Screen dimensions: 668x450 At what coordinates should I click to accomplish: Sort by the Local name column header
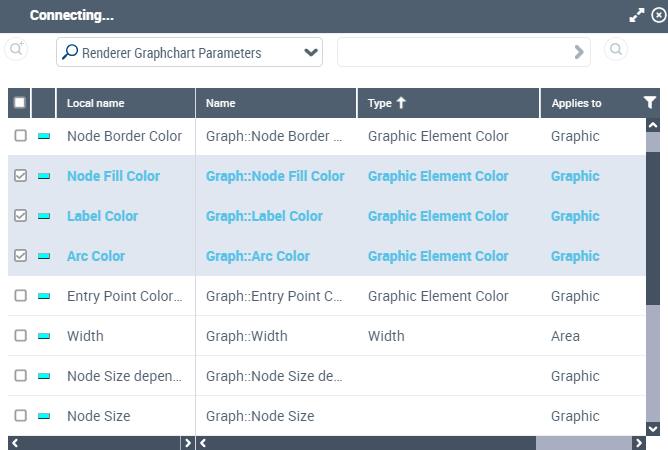[96, 103]
